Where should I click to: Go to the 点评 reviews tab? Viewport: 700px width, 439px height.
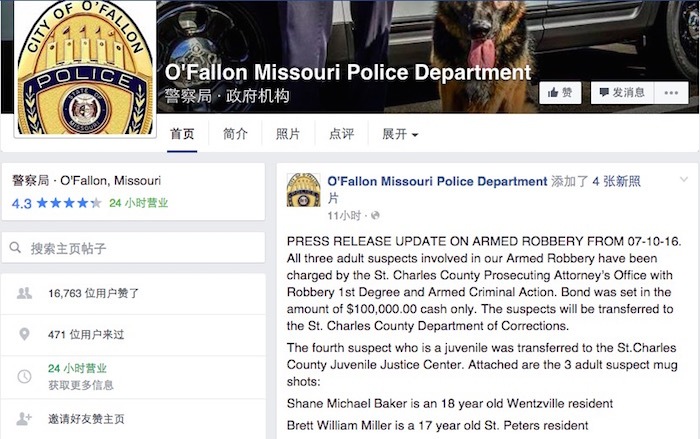tap(342, 134)
